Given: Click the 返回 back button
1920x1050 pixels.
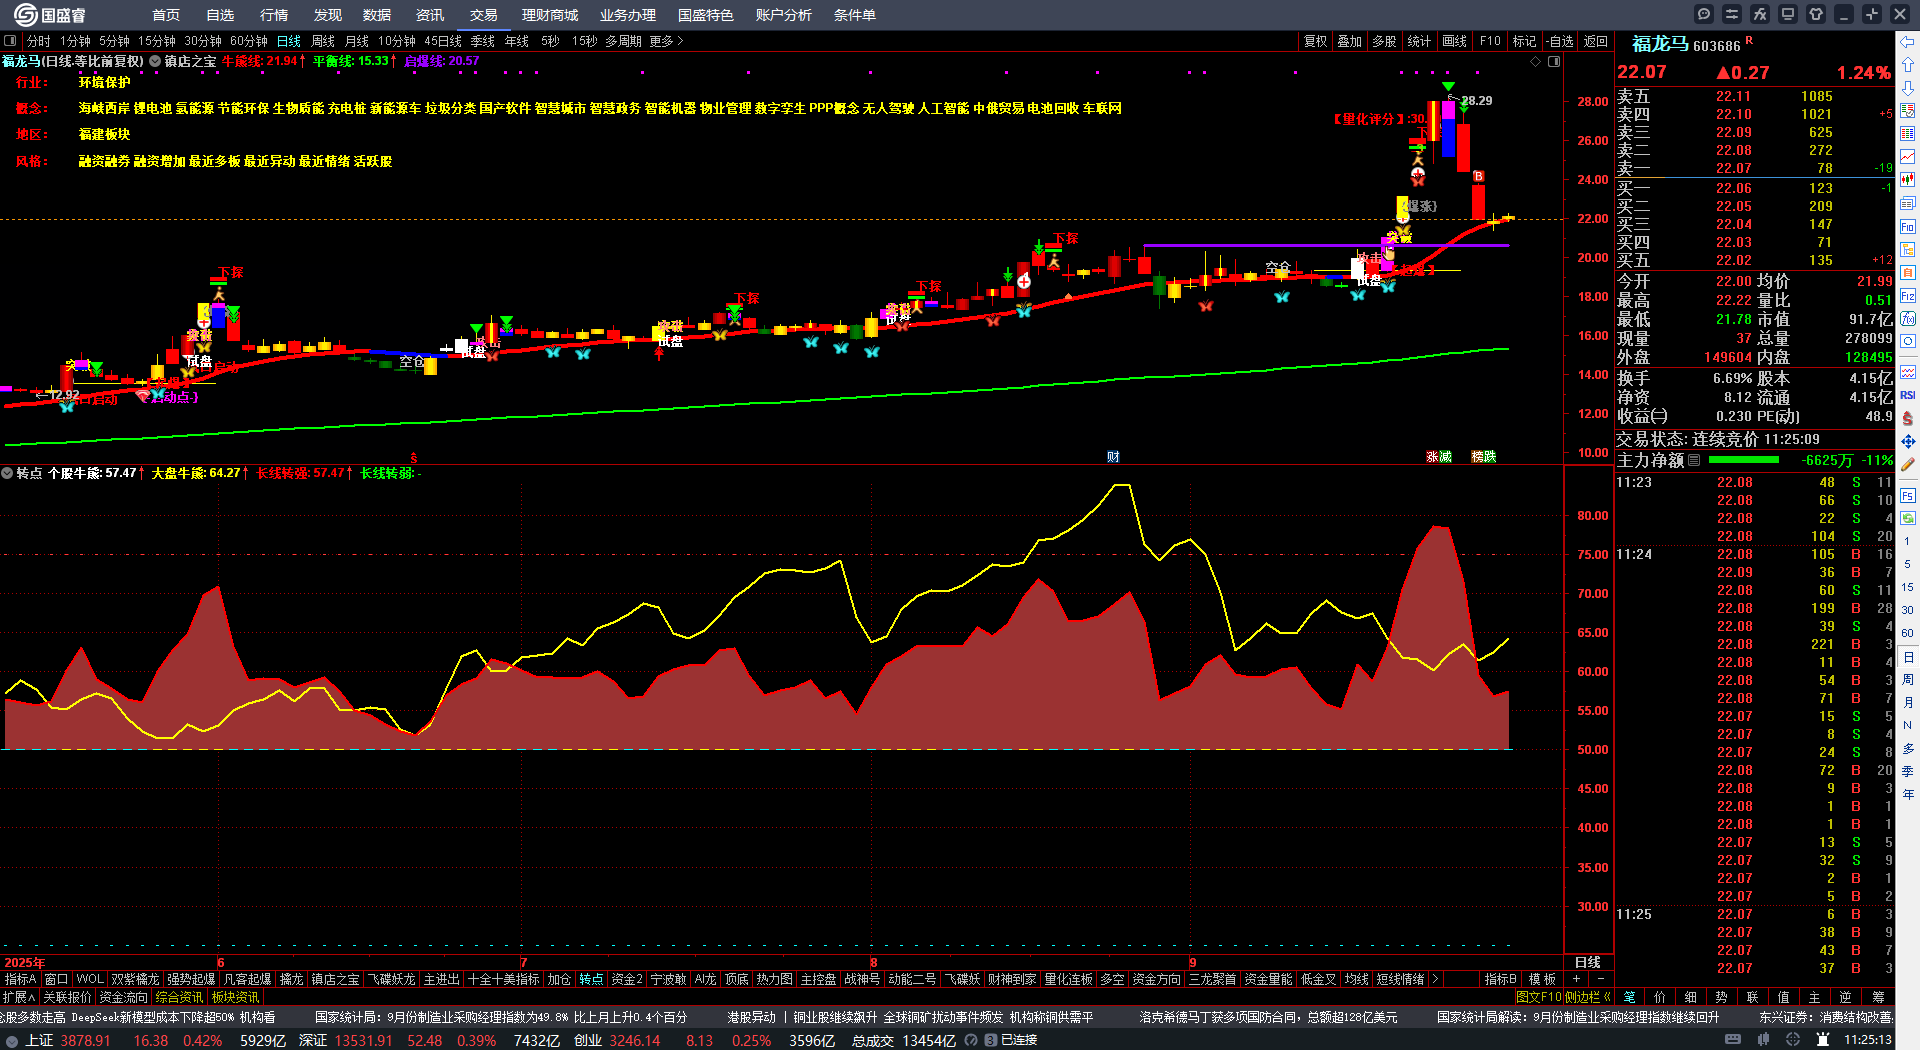Looking at the screenshot, I should click(x=1596, y=41).
